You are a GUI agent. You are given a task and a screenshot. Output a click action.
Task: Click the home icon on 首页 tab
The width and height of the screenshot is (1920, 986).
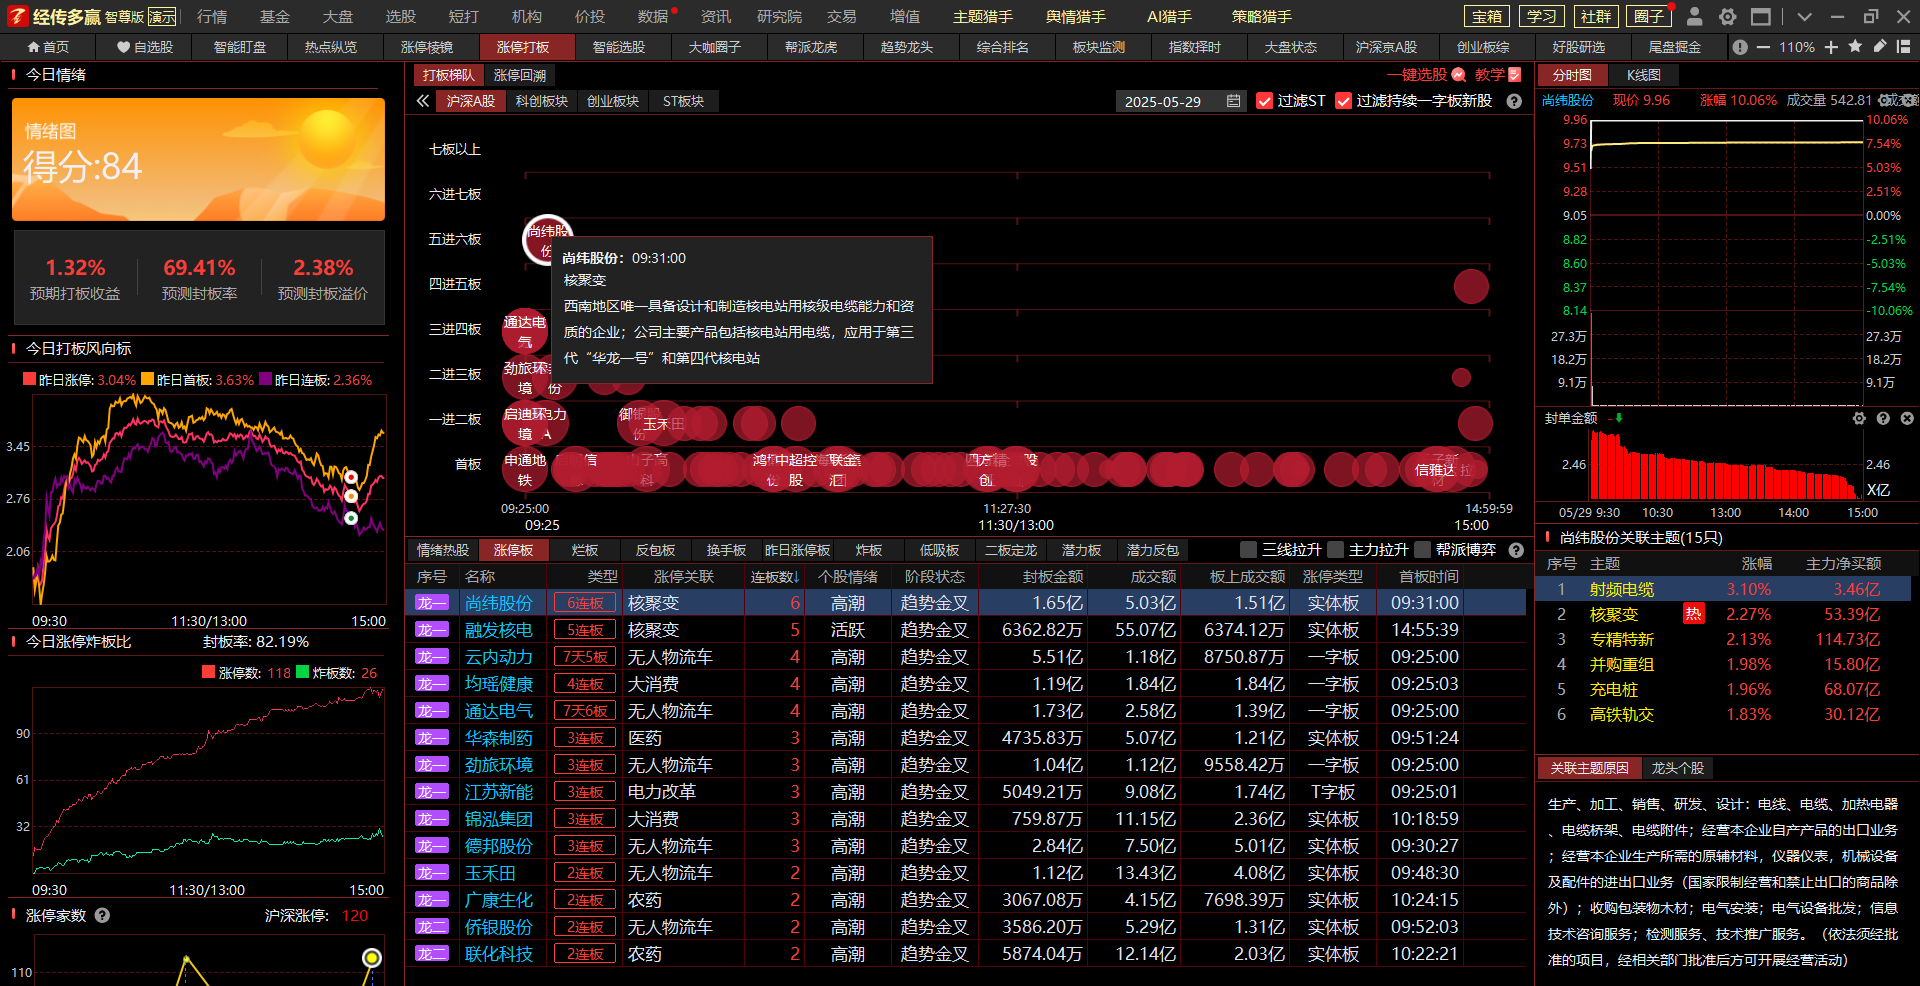pos(34,47)
